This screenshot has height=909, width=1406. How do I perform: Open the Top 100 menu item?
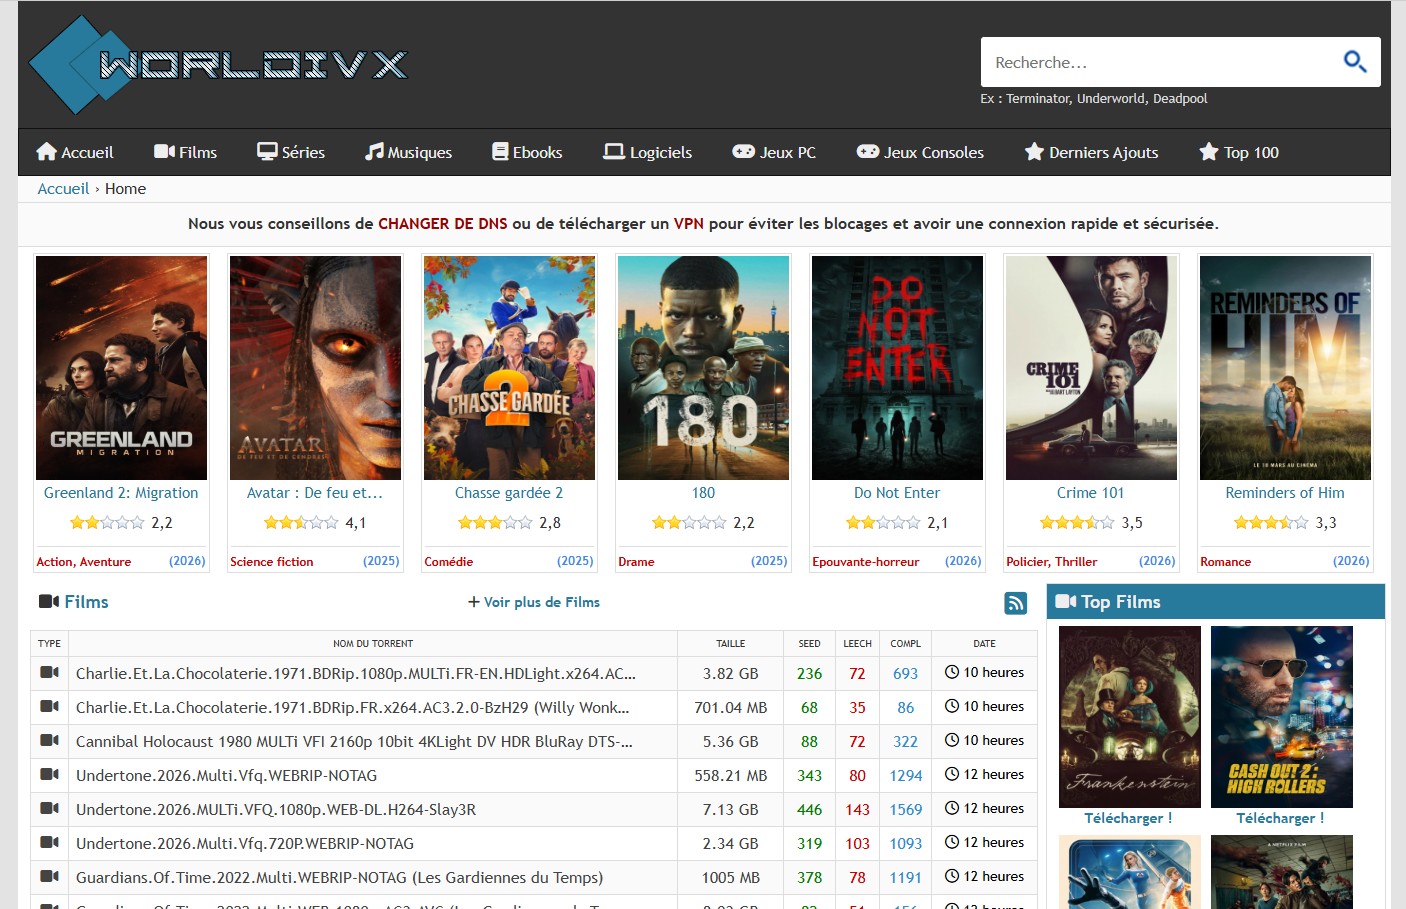[x=1239, y=152]
